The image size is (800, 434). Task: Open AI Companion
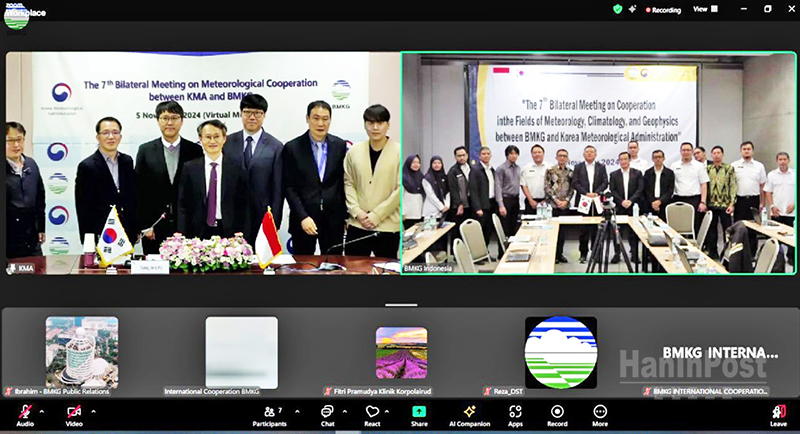pos(468,412)
